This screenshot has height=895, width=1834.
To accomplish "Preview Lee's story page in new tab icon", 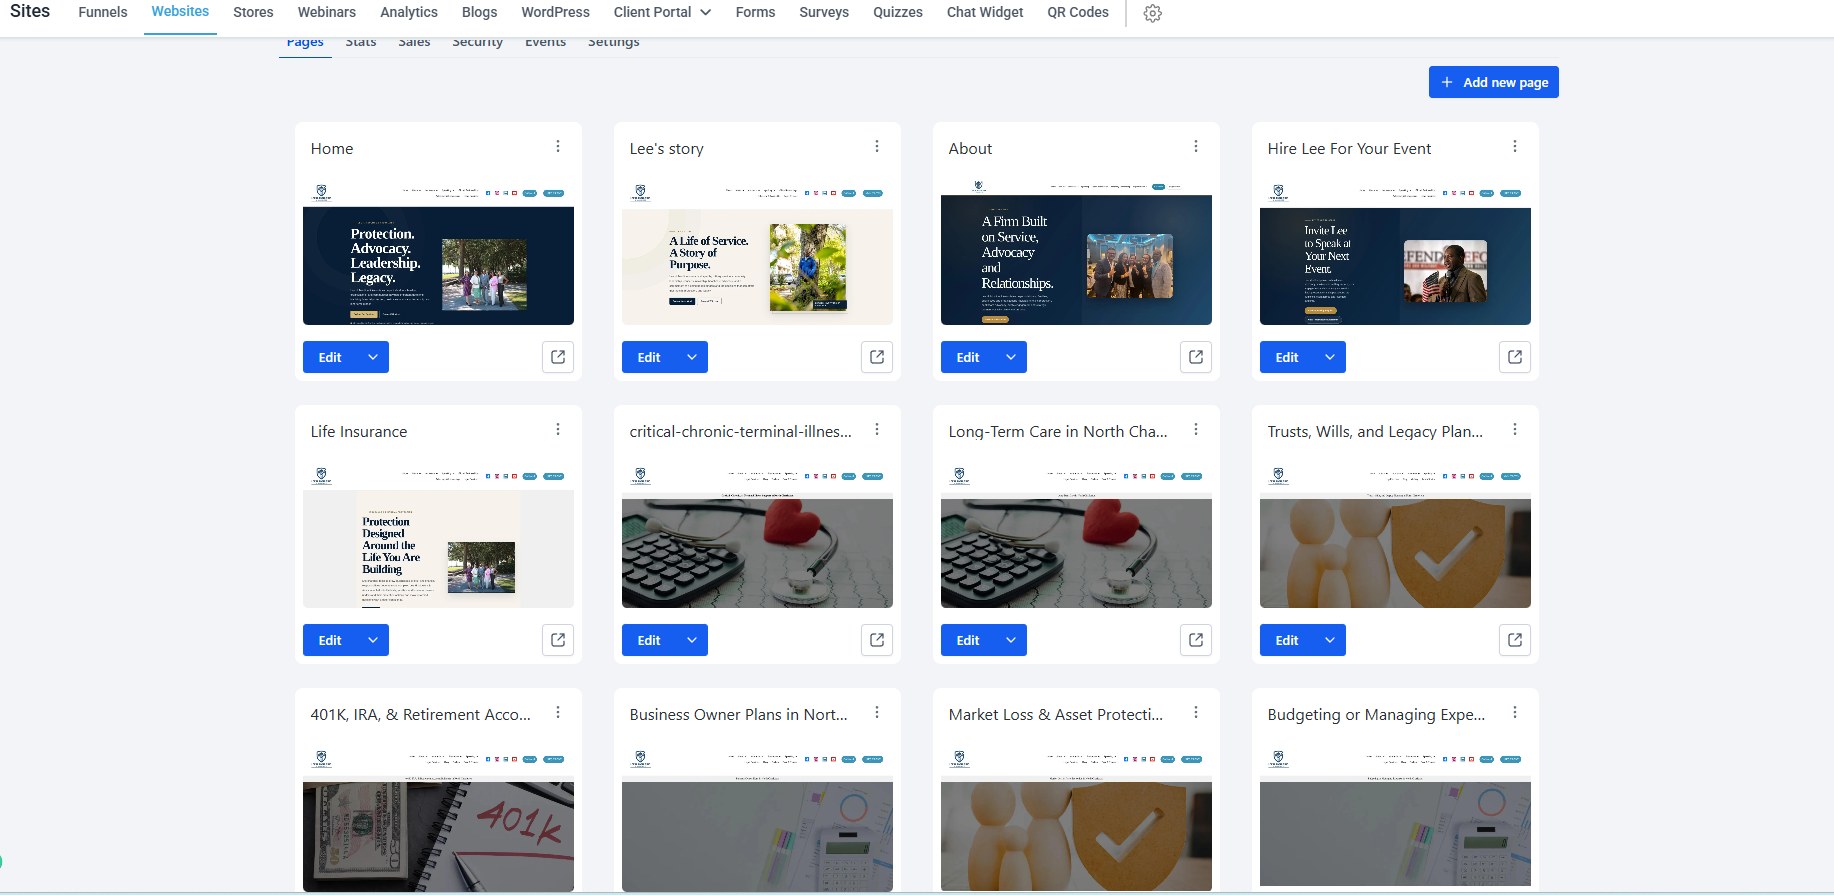I will tap(877, 357).
